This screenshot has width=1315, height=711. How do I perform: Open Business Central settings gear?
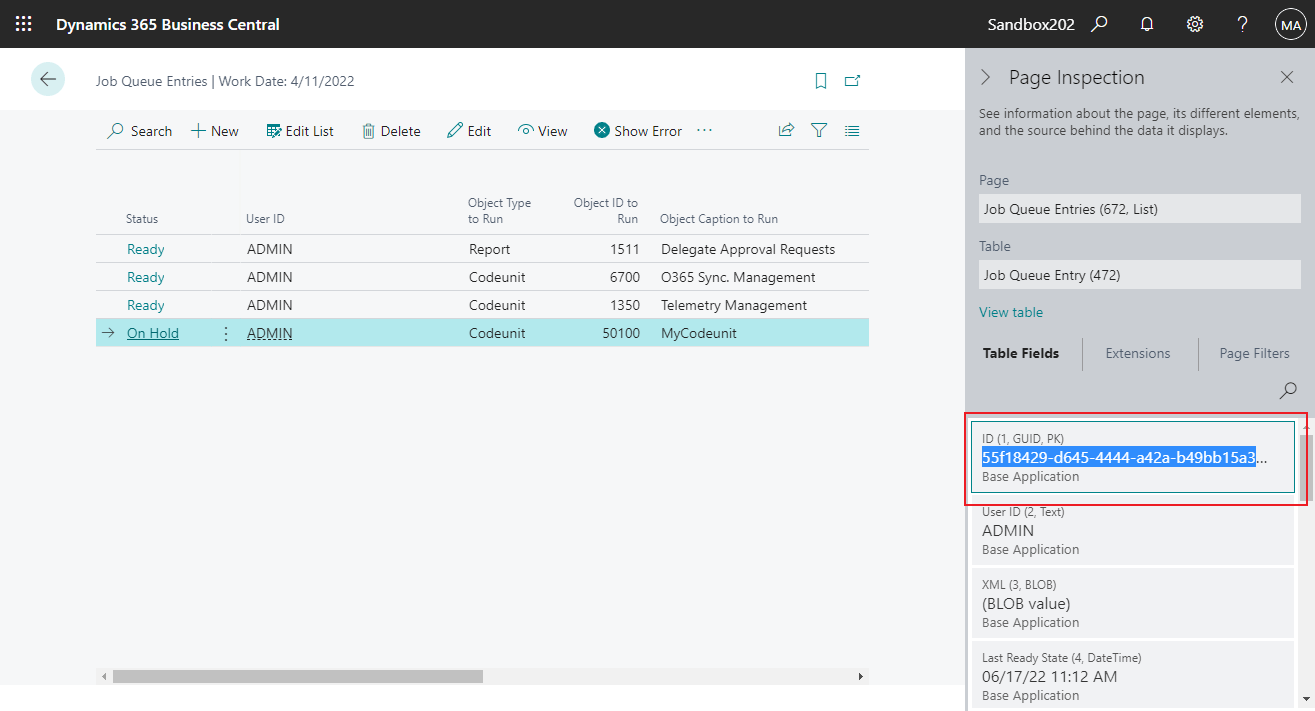click(x=1194, y=23)
